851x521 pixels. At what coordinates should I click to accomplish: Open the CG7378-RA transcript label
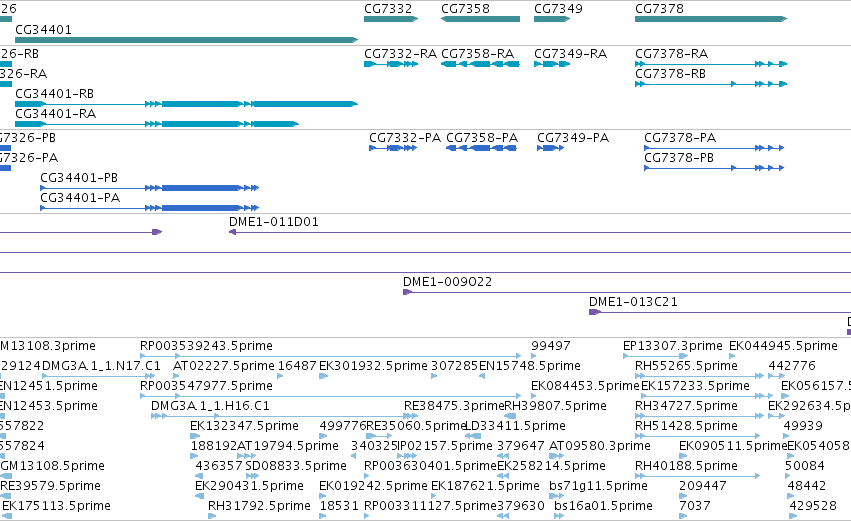click(671, 54)
